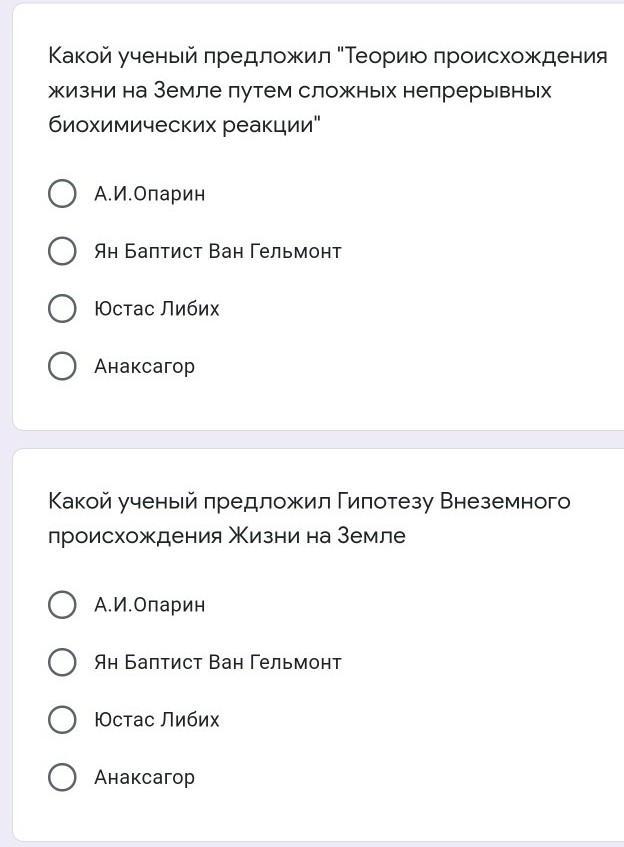Click Ян Баптист Ван Гельмонт label under biochemical question
The height and width of the screenshot is (847, 624).
tap(217, 252)
